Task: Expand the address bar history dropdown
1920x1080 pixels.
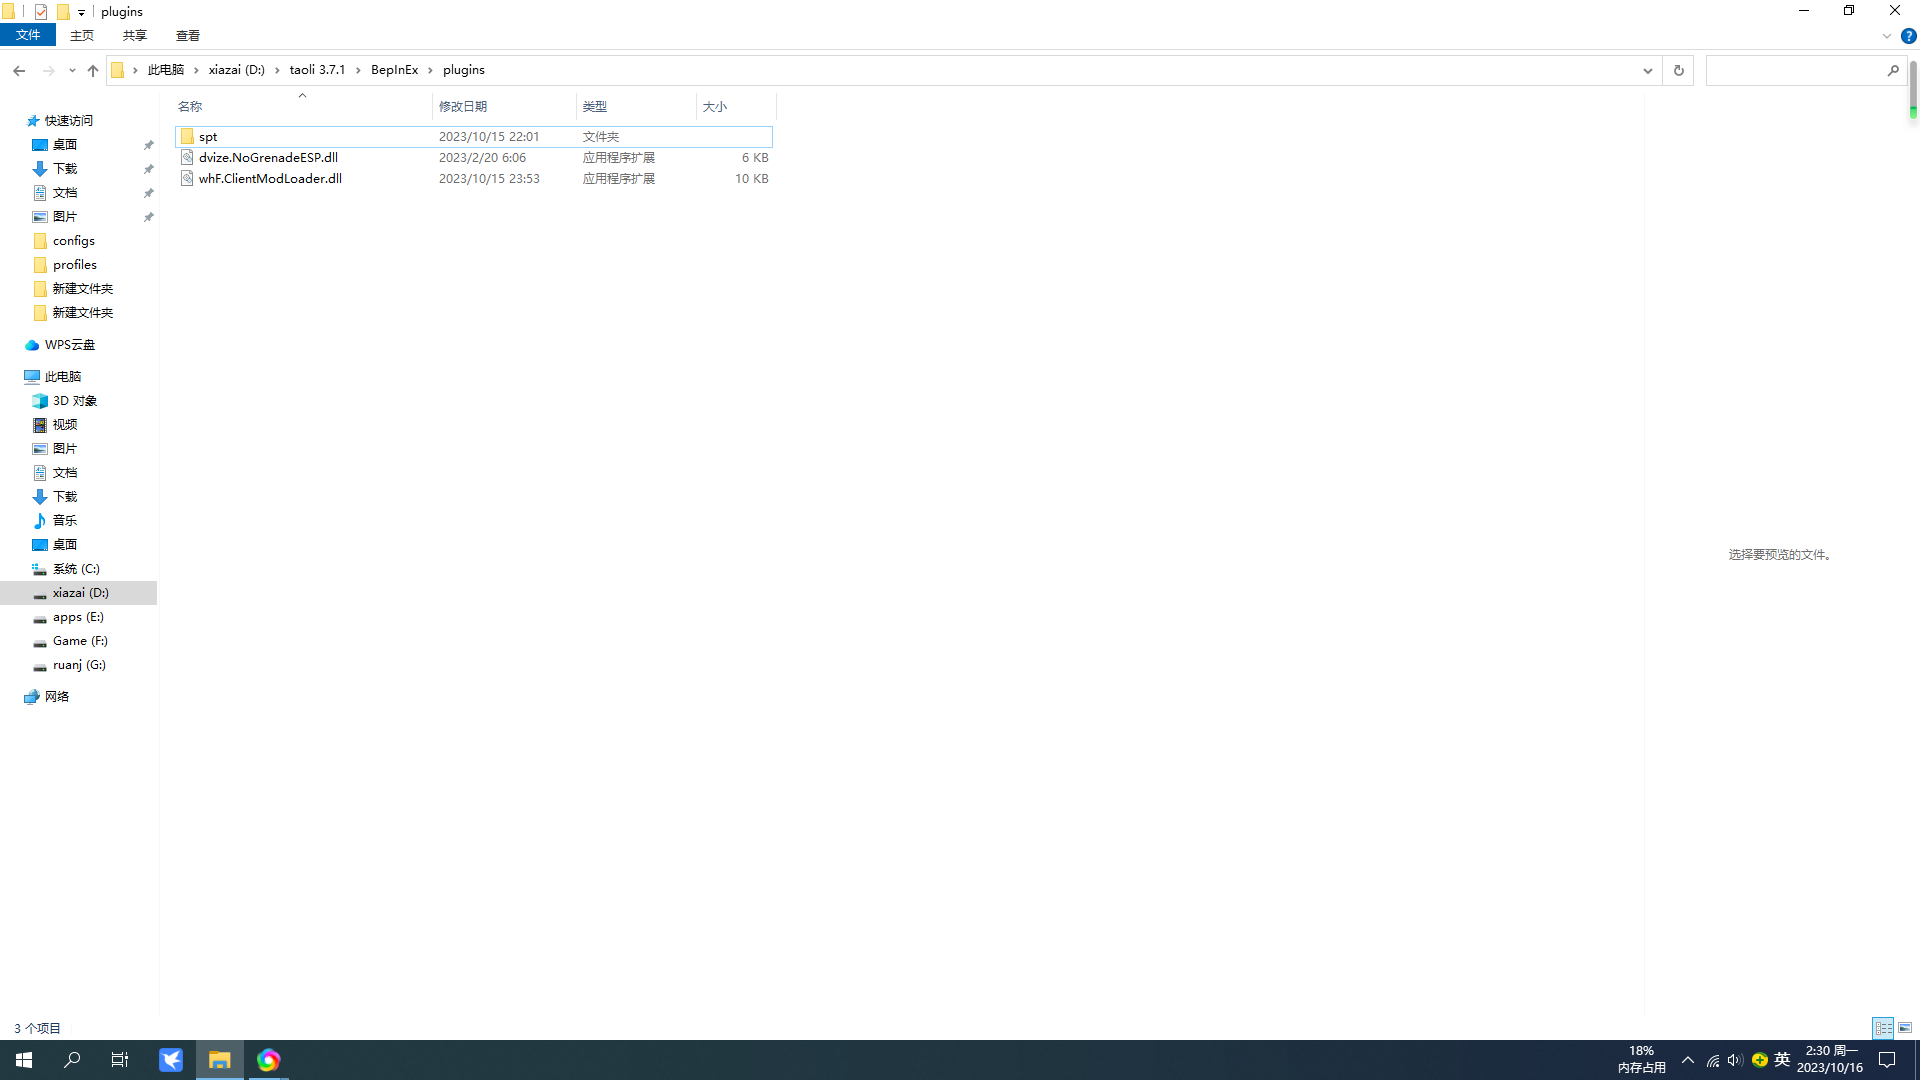Action: click(x=1647, y=70)
